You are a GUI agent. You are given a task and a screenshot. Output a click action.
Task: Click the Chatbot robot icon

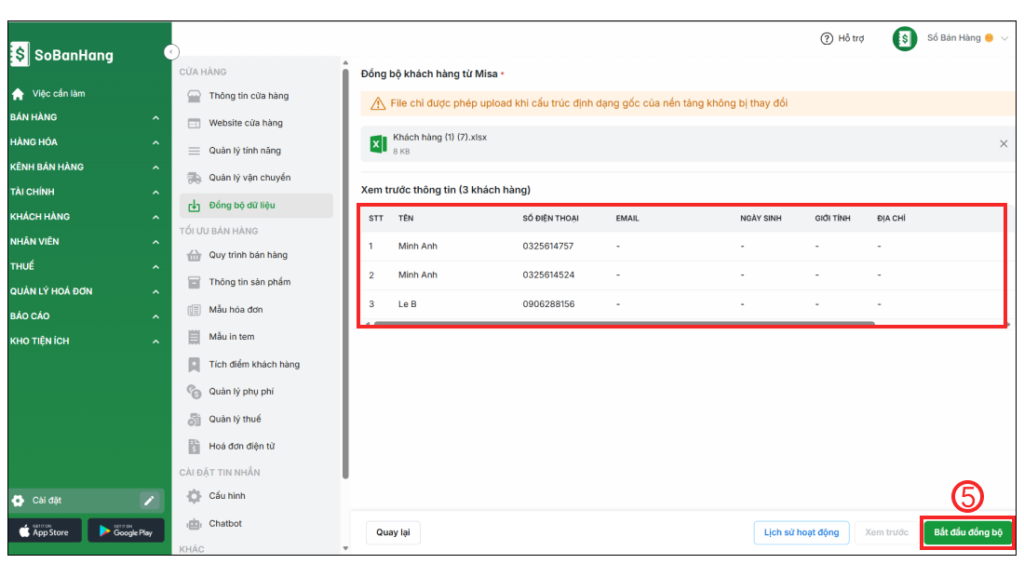click(194, 524)
